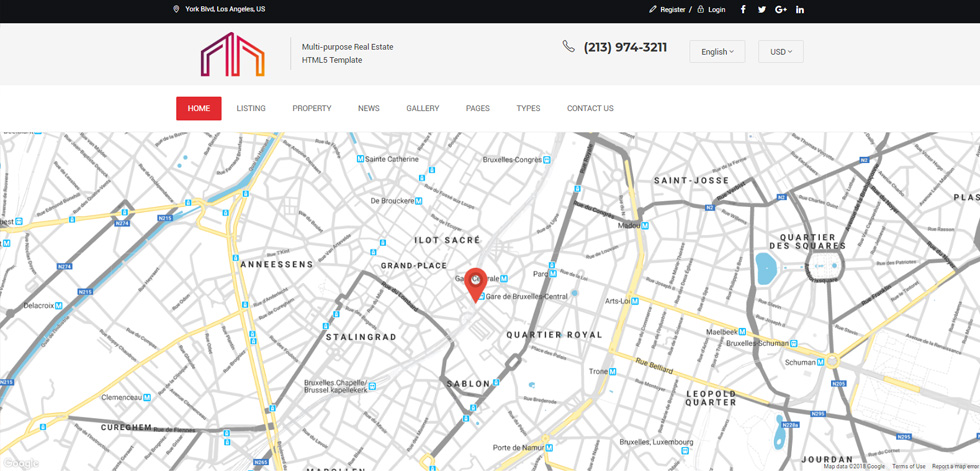Screen dimensions: 980x471
Task: Click the ILOT SACRÉ map label
Action: (x=448, y=240)
